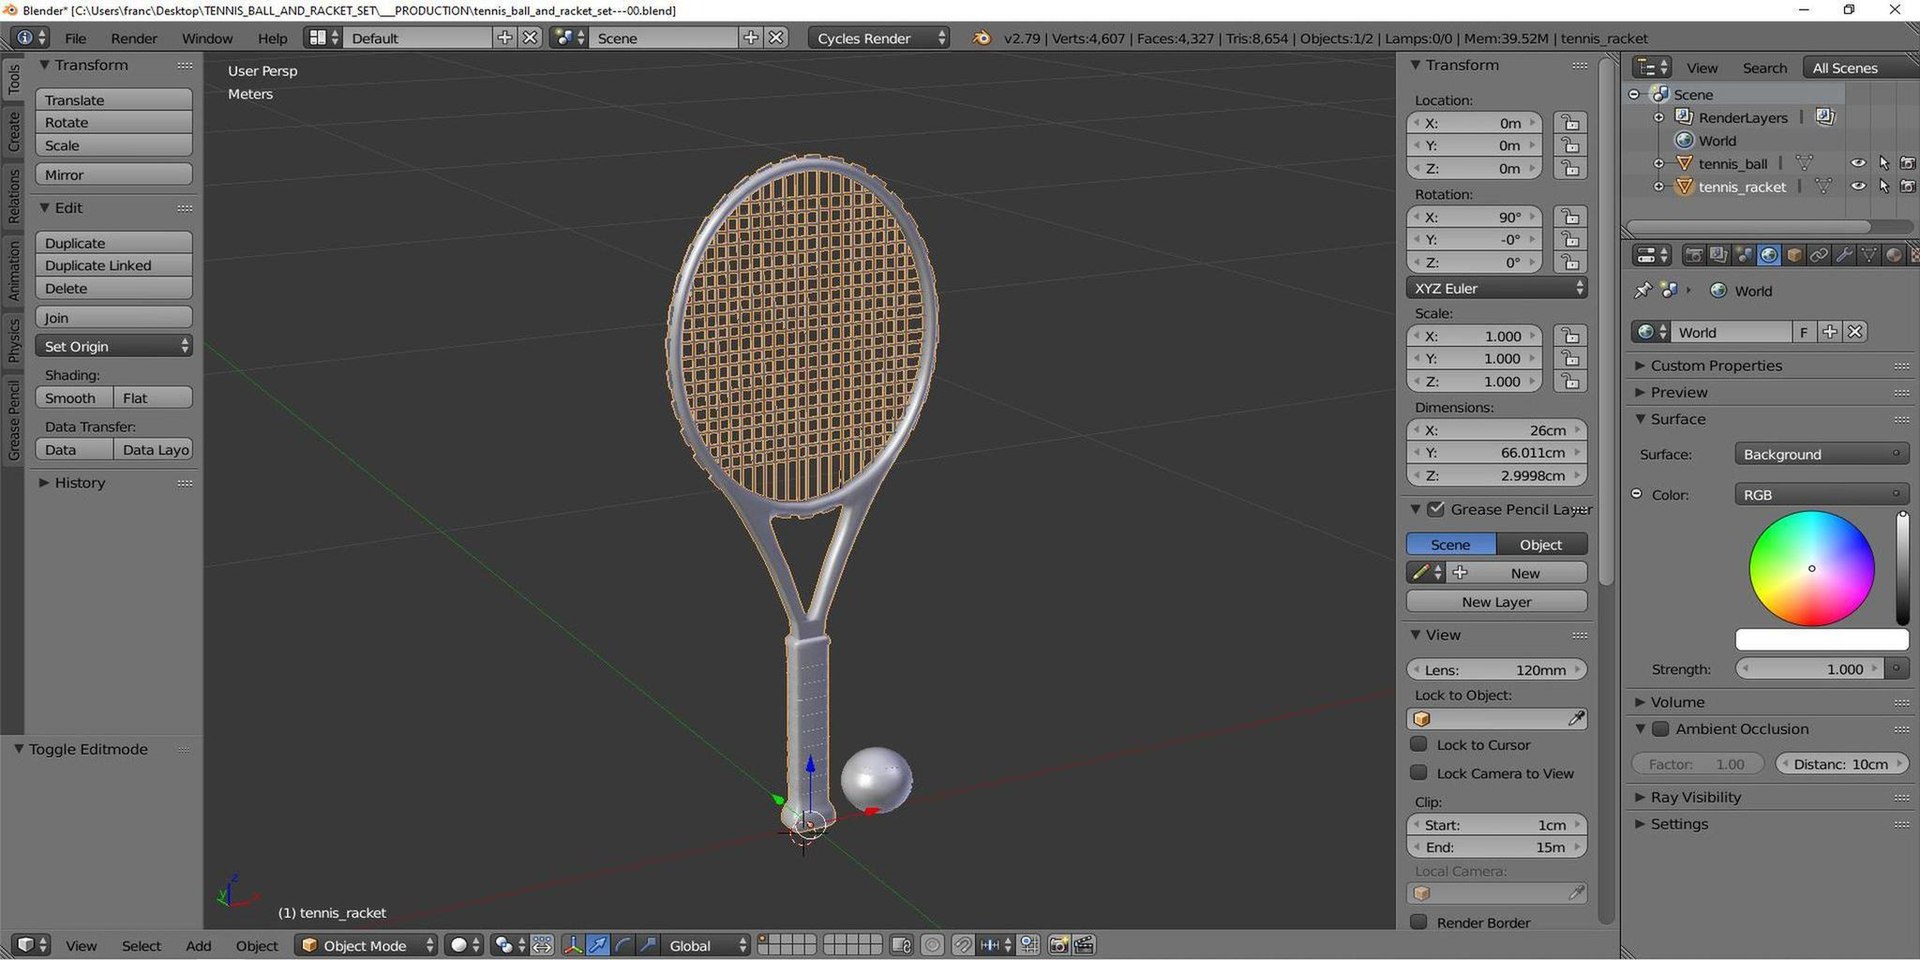Click the World datablock fake user F button
1920x960 pixels.
[1804, 332]
